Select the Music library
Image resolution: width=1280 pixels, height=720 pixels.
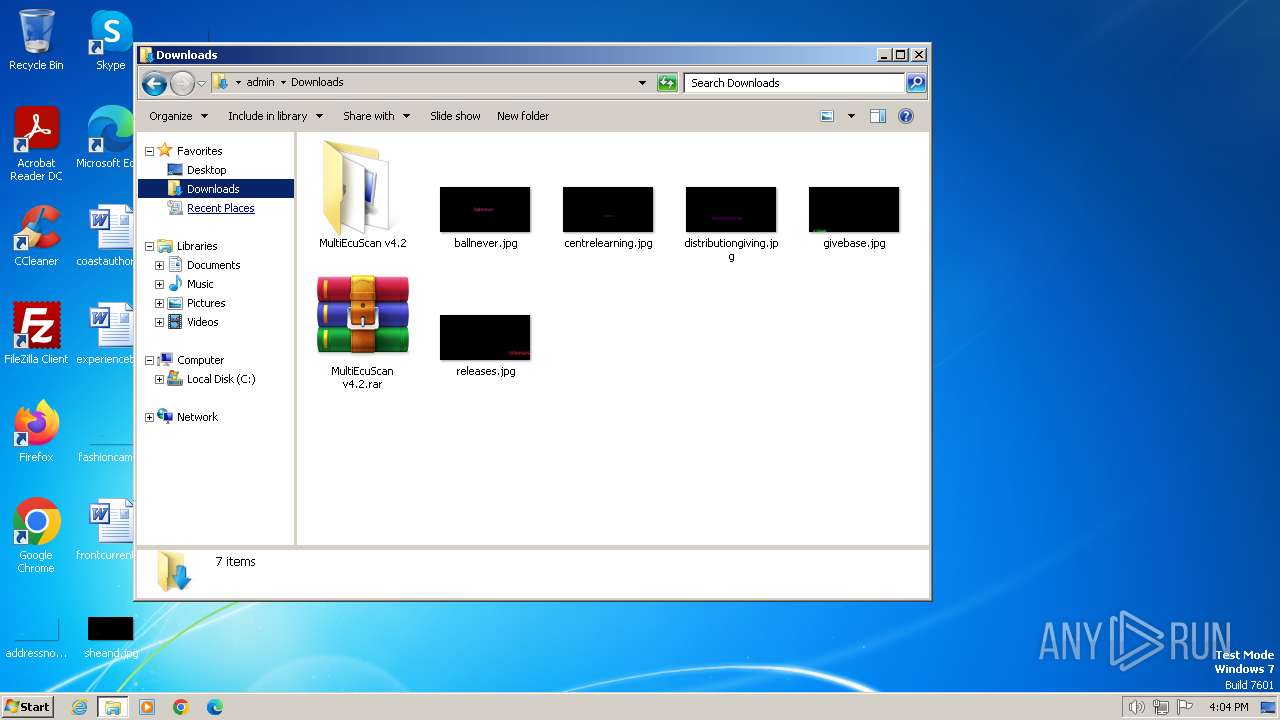click(x=200, y=284)
